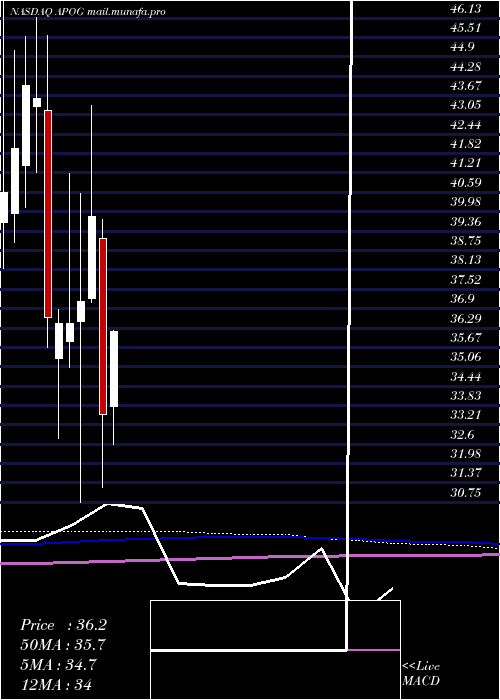Click the 36.9 price axis label
Viewport: 500px width, 700px height.
(x=462, y=299)
